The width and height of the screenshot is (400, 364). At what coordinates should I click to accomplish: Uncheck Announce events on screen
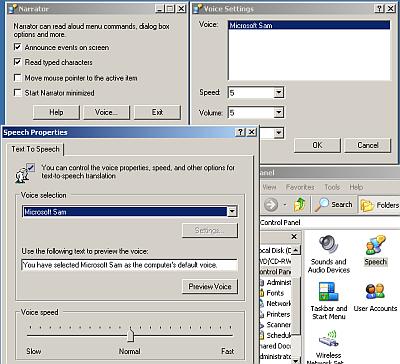pyautogui.click(x=18, y=47)
